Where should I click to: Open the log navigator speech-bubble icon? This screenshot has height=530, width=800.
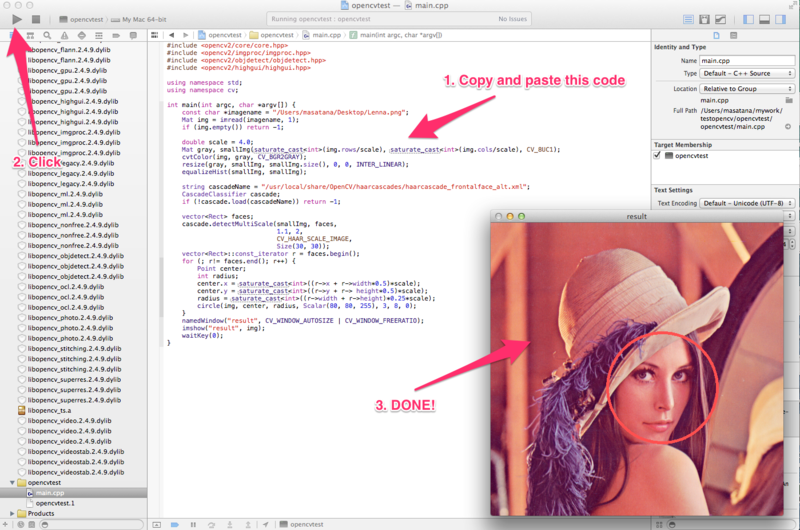pos(133,35)
